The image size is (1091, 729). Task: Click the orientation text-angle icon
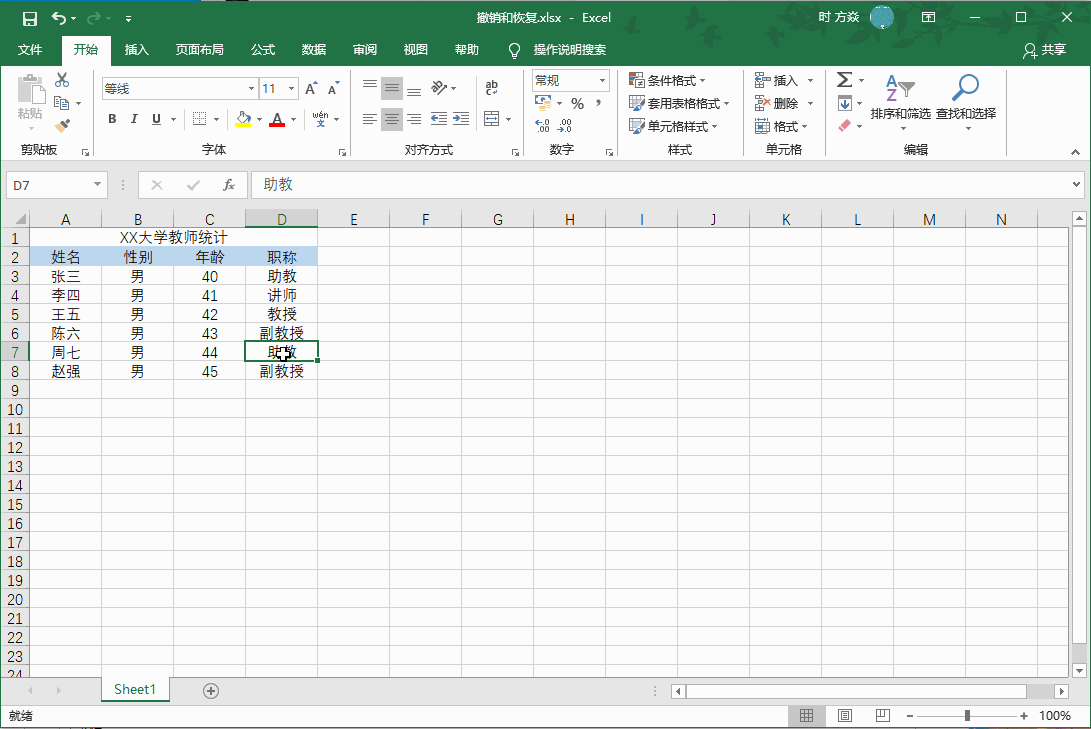click(439, 88)
